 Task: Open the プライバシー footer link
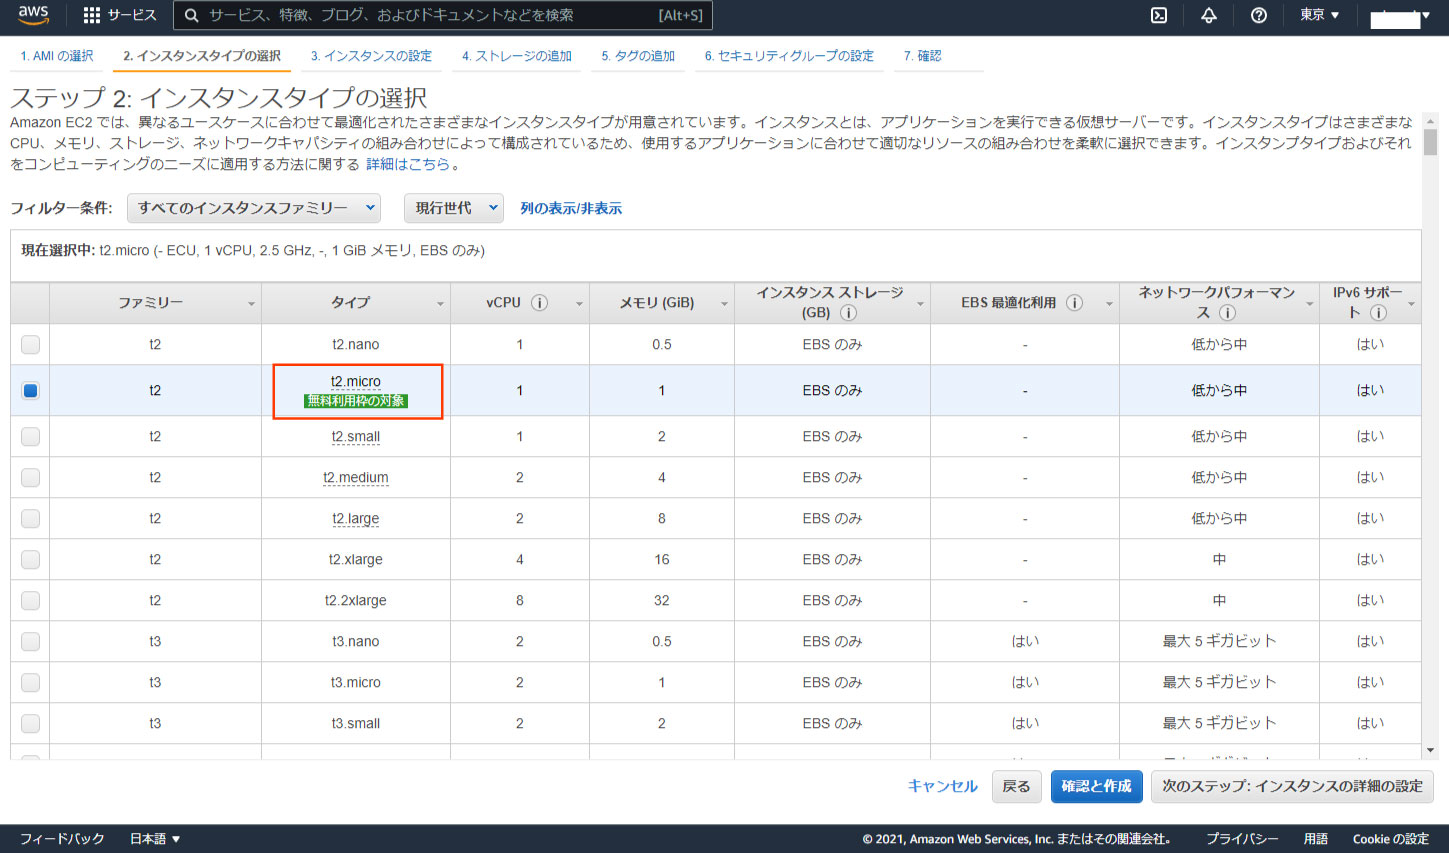(x=1241, y=839)
